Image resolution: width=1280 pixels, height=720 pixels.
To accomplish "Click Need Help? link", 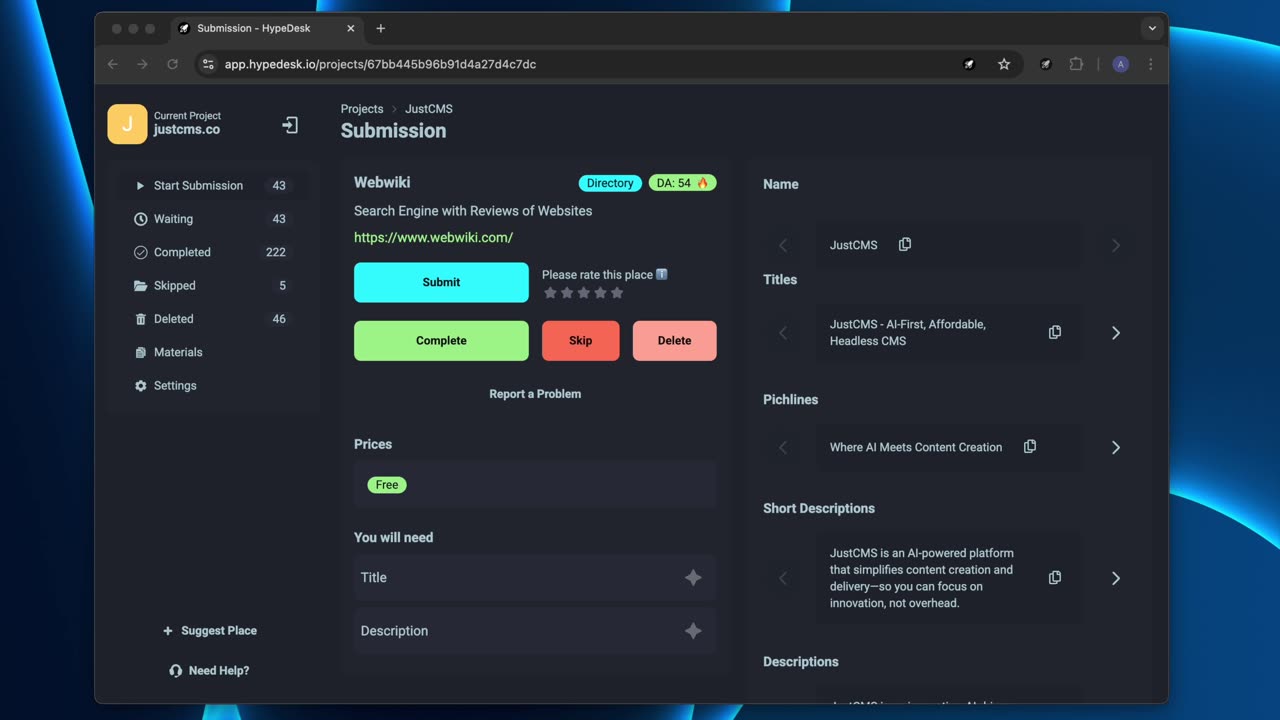I will coord(210,671).
